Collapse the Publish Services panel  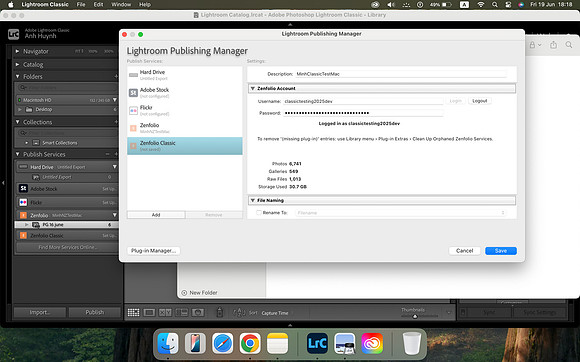pyautogui.click(x=17, y=154)
